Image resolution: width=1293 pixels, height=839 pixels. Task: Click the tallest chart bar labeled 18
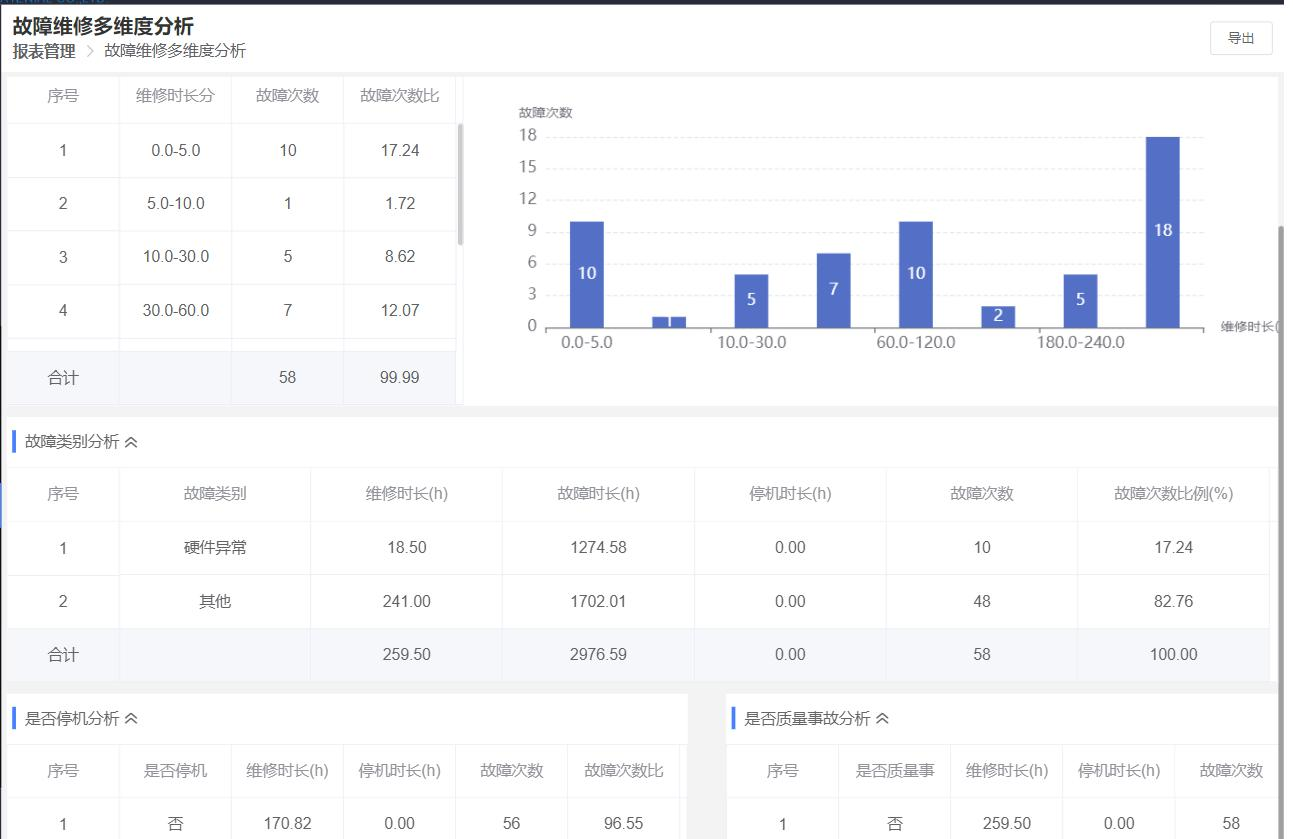click(1162, 232)
